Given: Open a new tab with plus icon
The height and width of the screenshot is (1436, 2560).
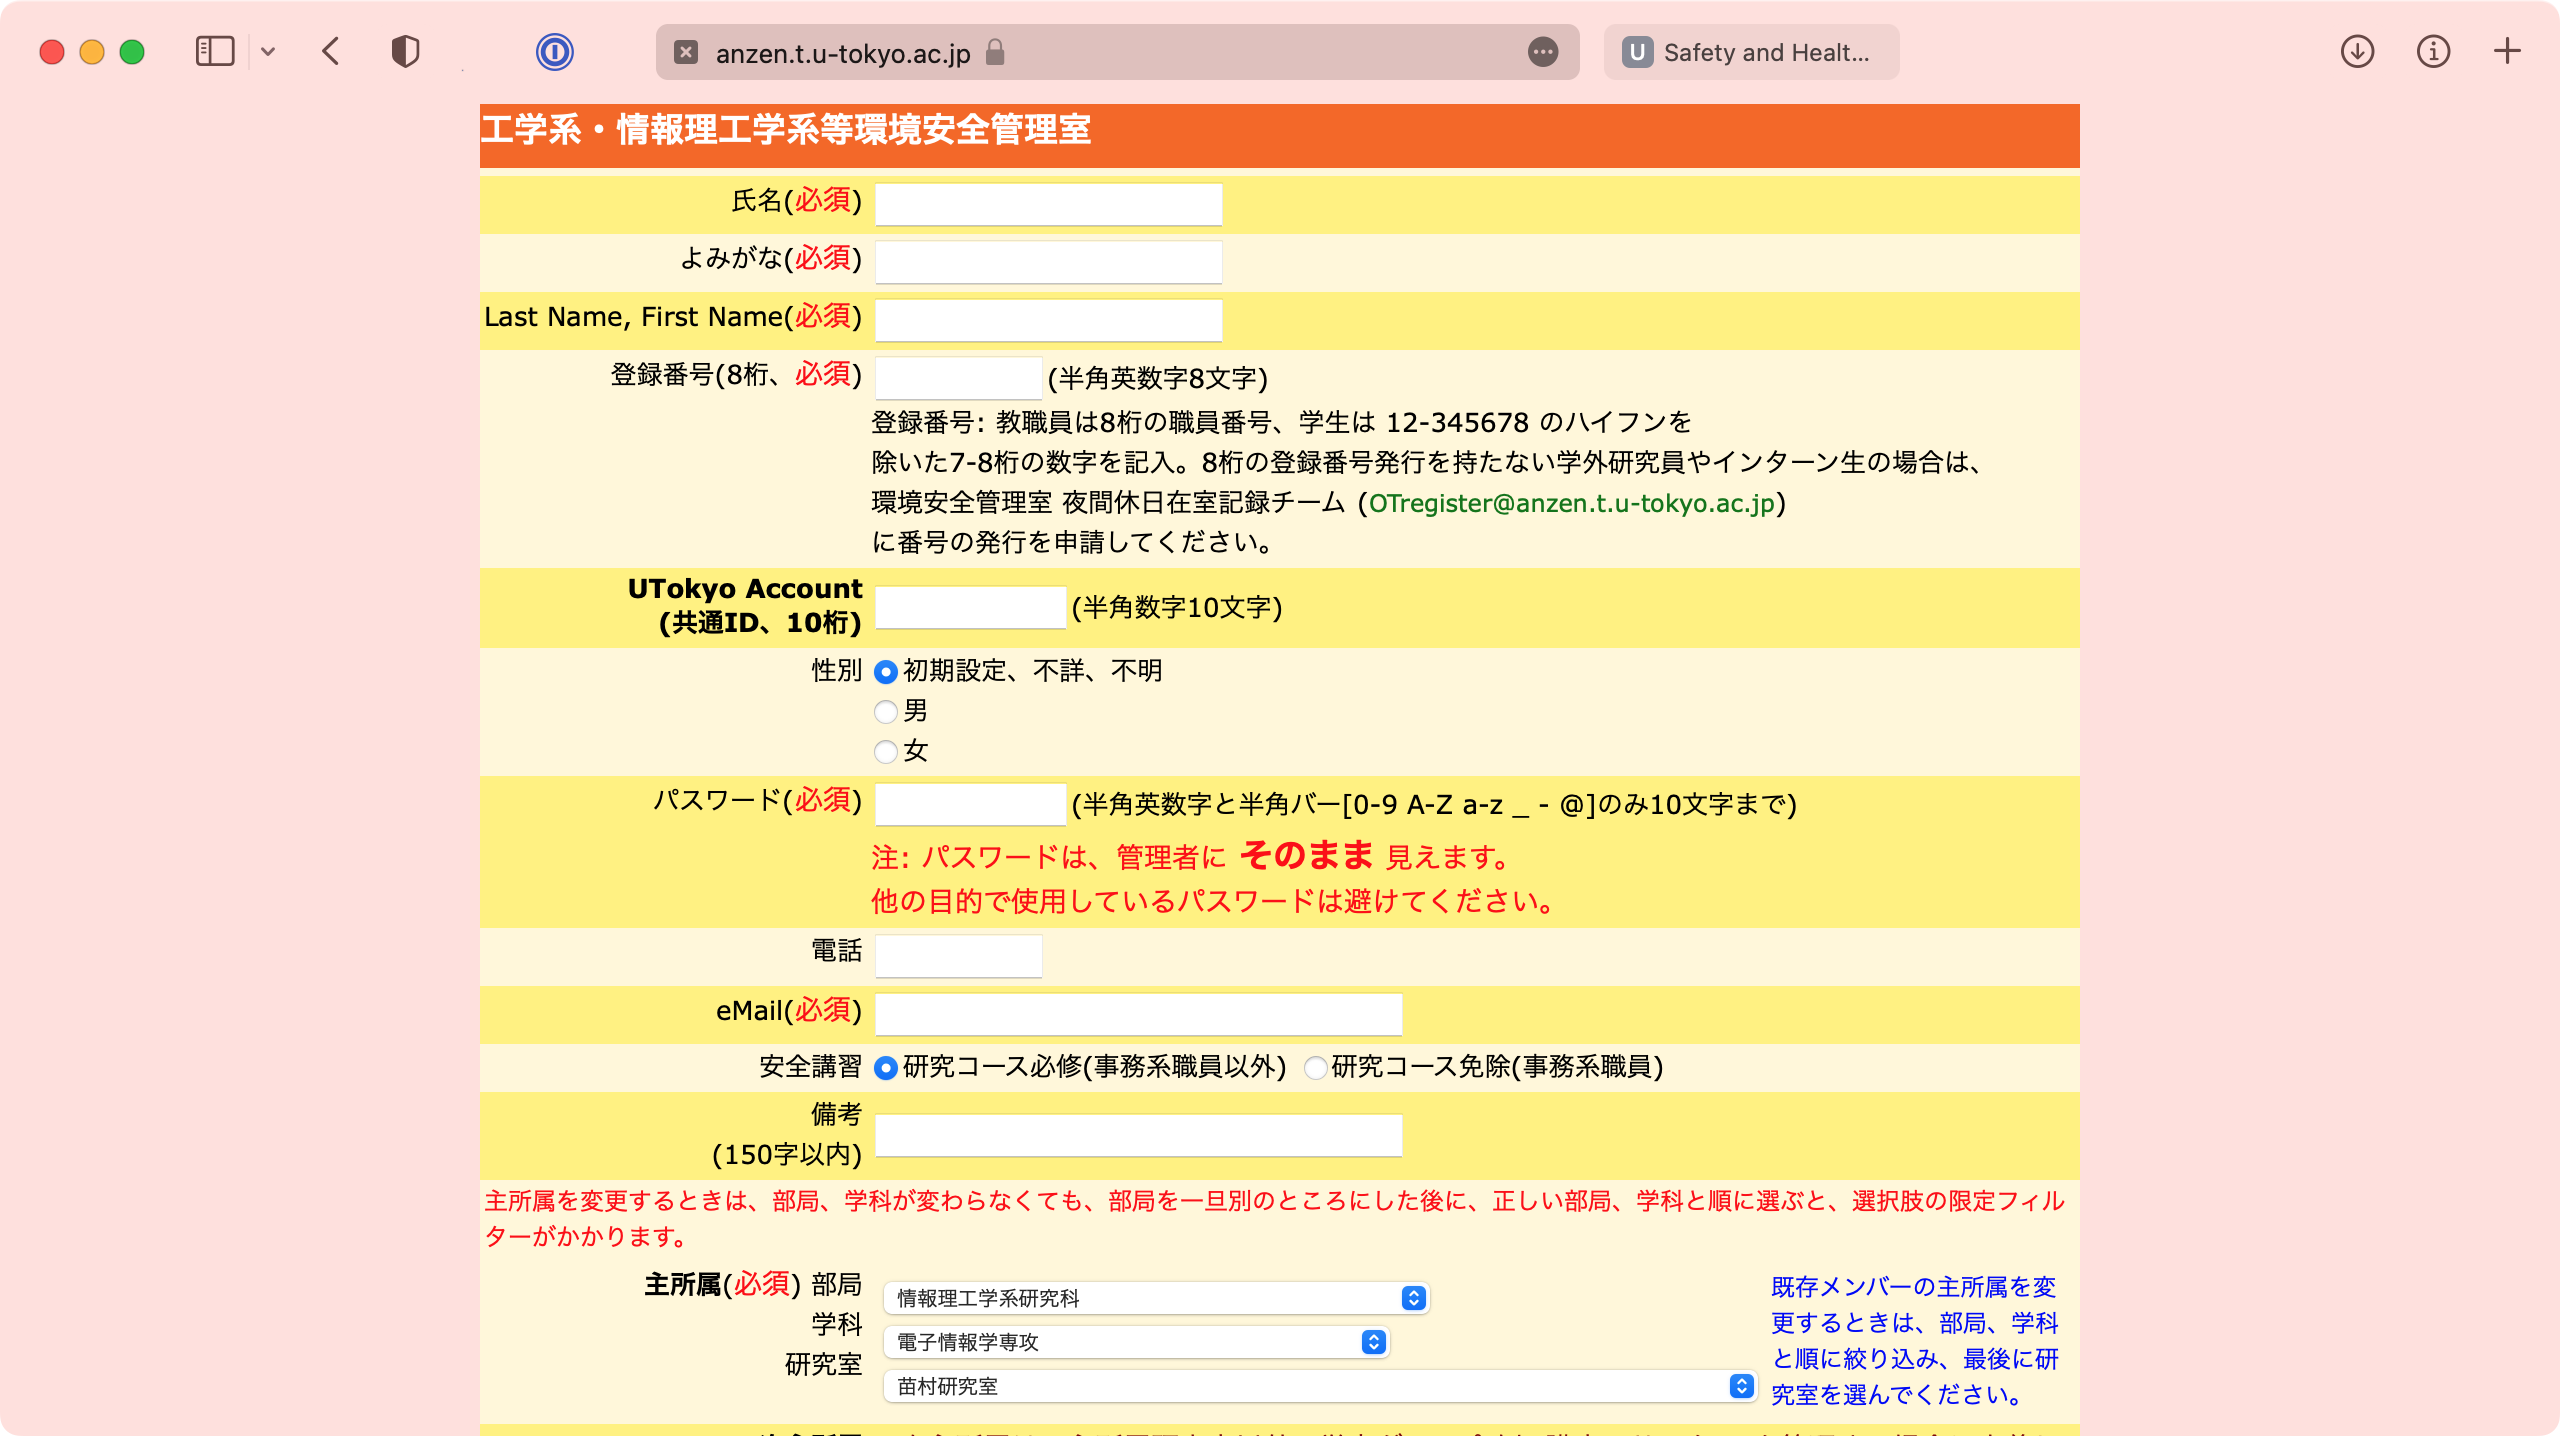Looking at the screenshot, I should pyautogui.click(x=2507, y=52).
